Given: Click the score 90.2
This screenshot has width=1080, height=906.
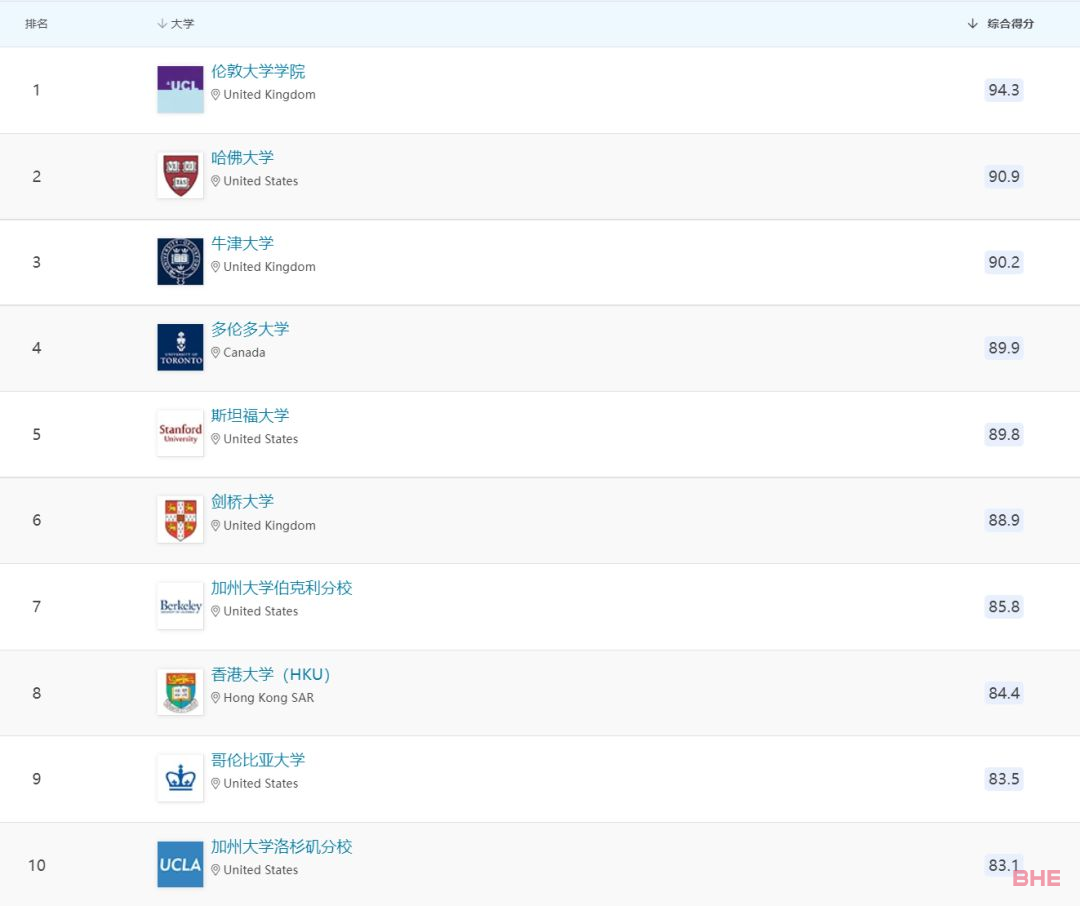Looking at the screenshot, I should tap(1004, 262).
